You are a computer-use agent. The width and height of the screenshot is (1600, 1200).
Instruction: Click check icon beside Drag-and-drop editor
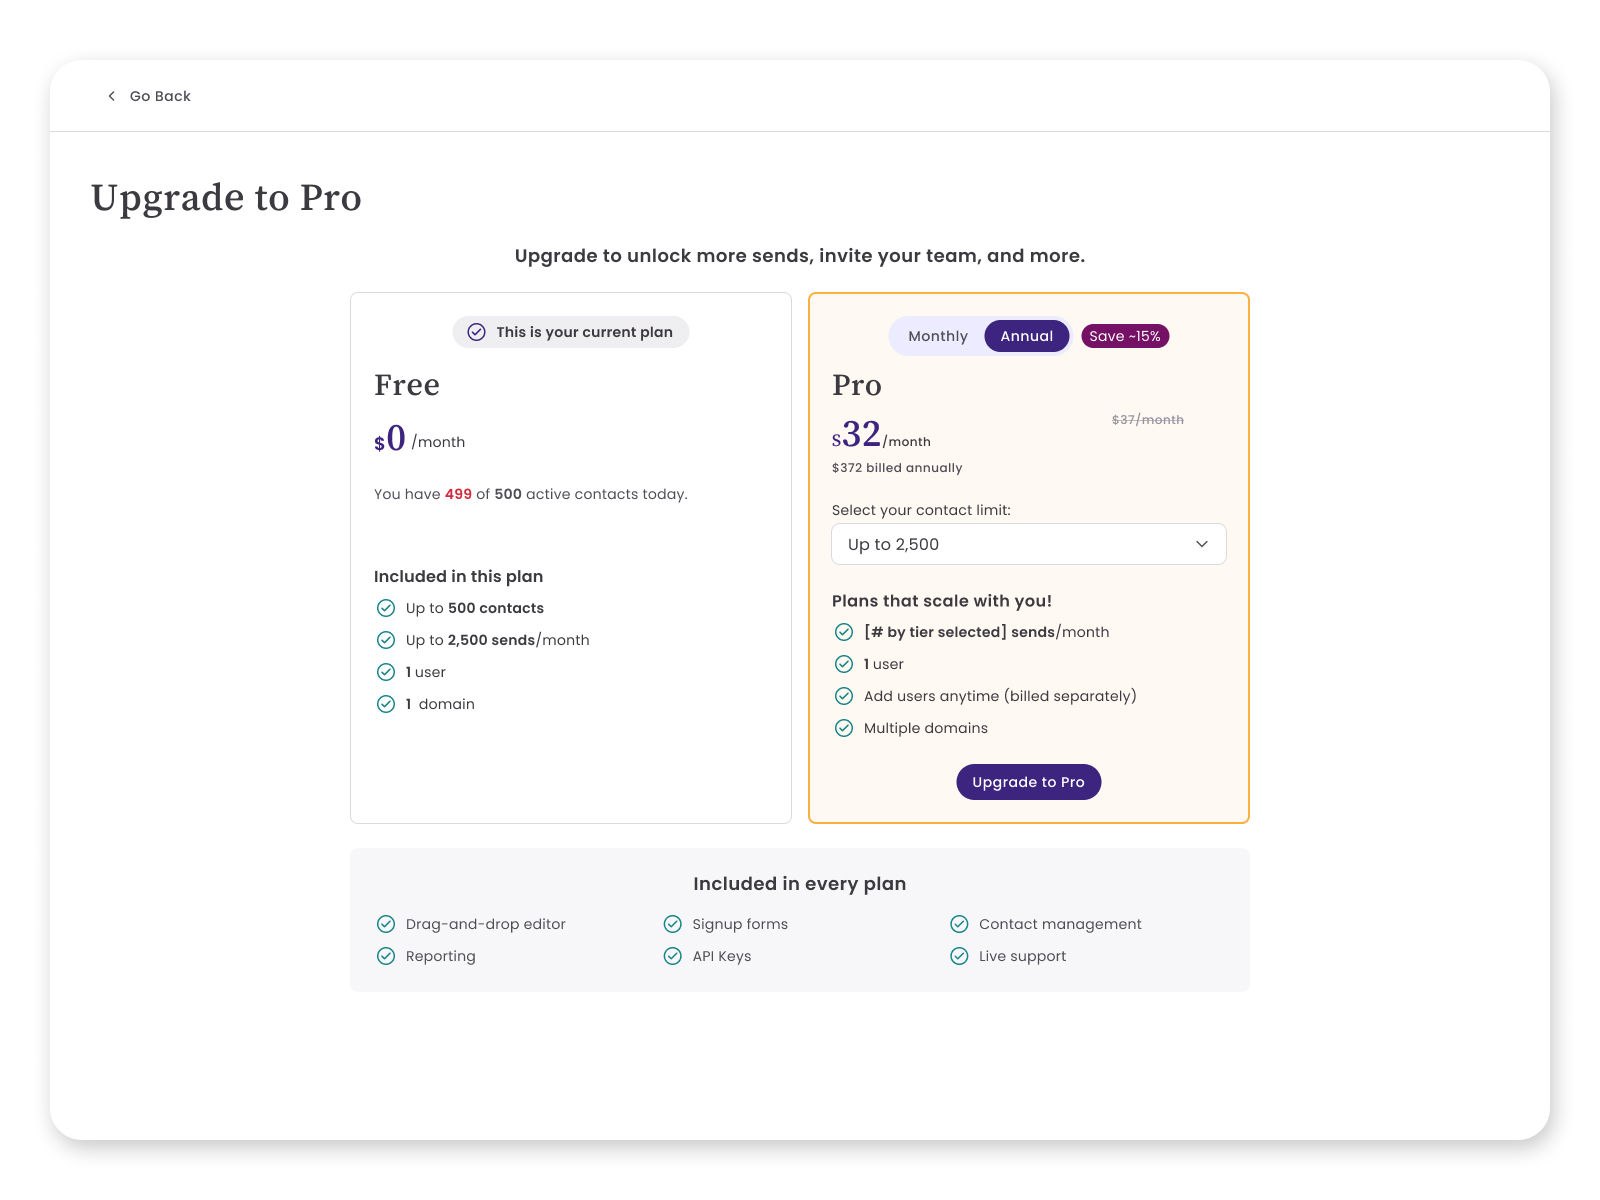(386, 924)
